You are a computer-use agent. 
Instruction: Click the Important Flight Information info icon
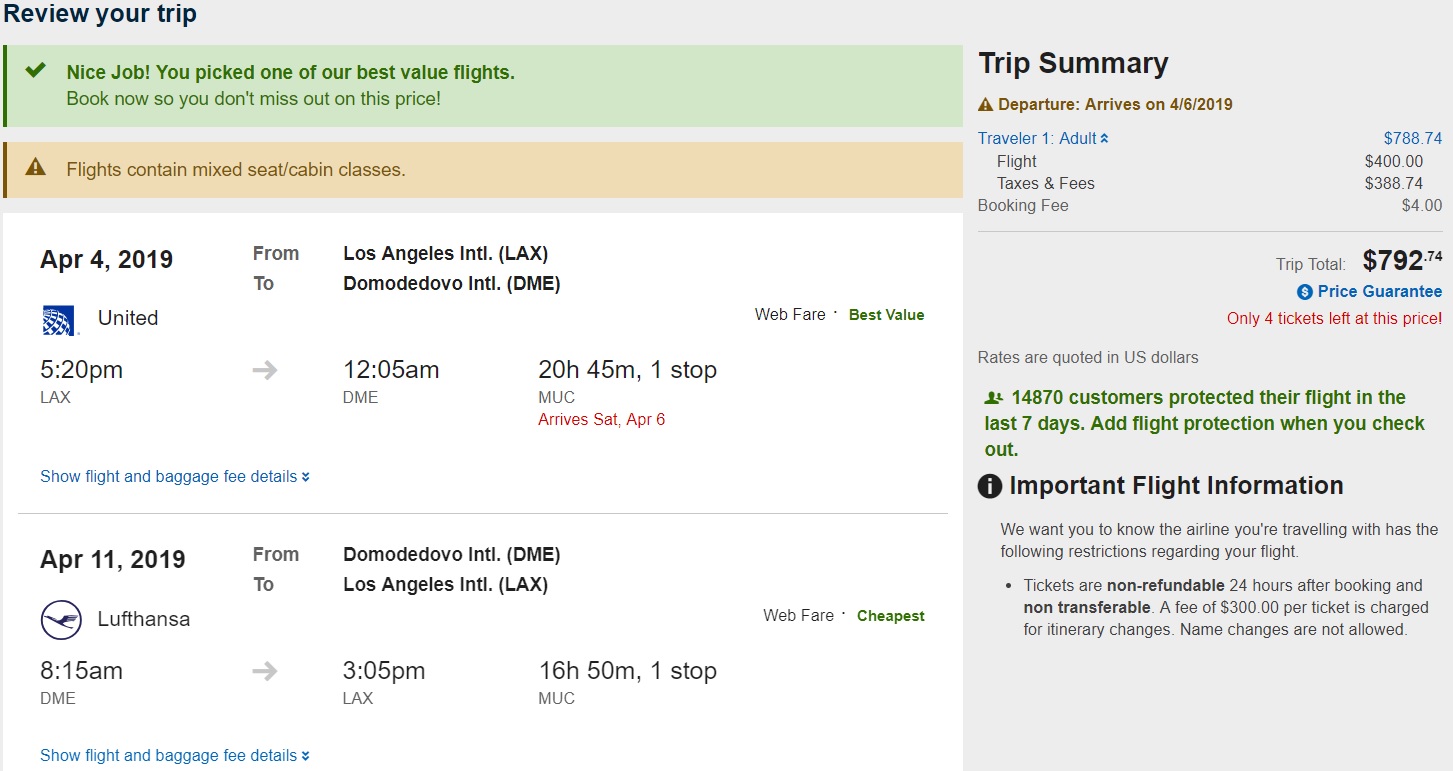(989, 487)
